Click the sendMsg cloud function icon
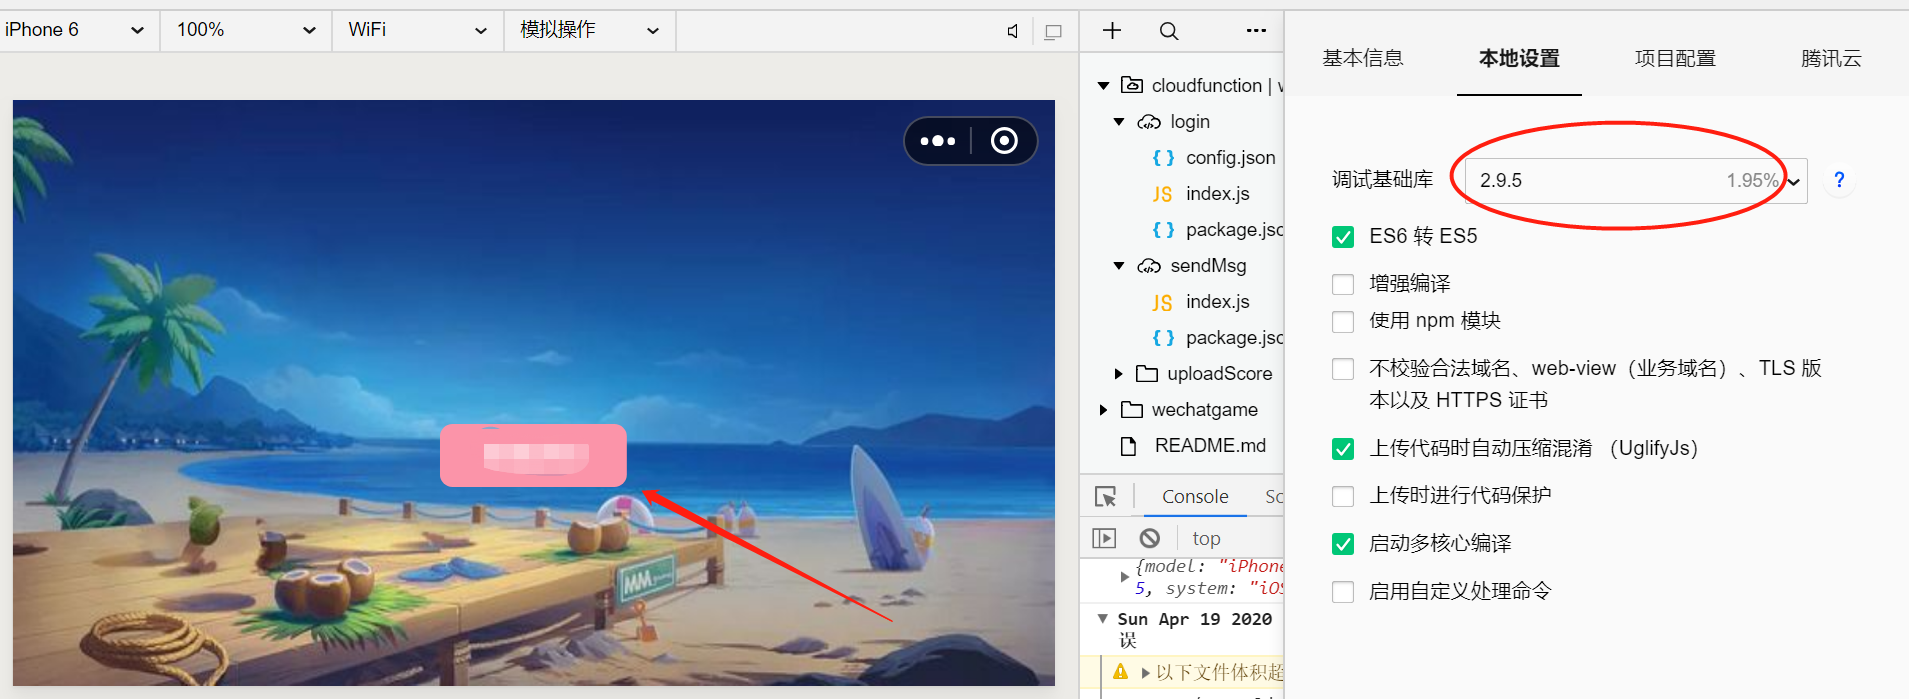This screenshot has height=699, width=1909. click(x=1149, y=266)
